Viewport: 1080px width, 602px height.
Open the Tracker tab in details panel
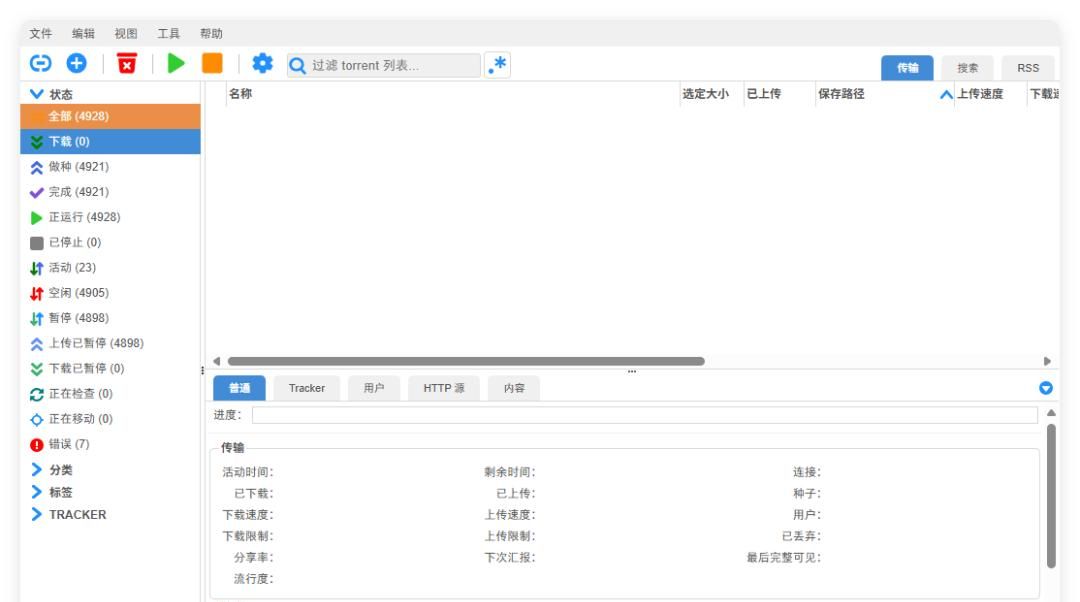tap(306, 387)
